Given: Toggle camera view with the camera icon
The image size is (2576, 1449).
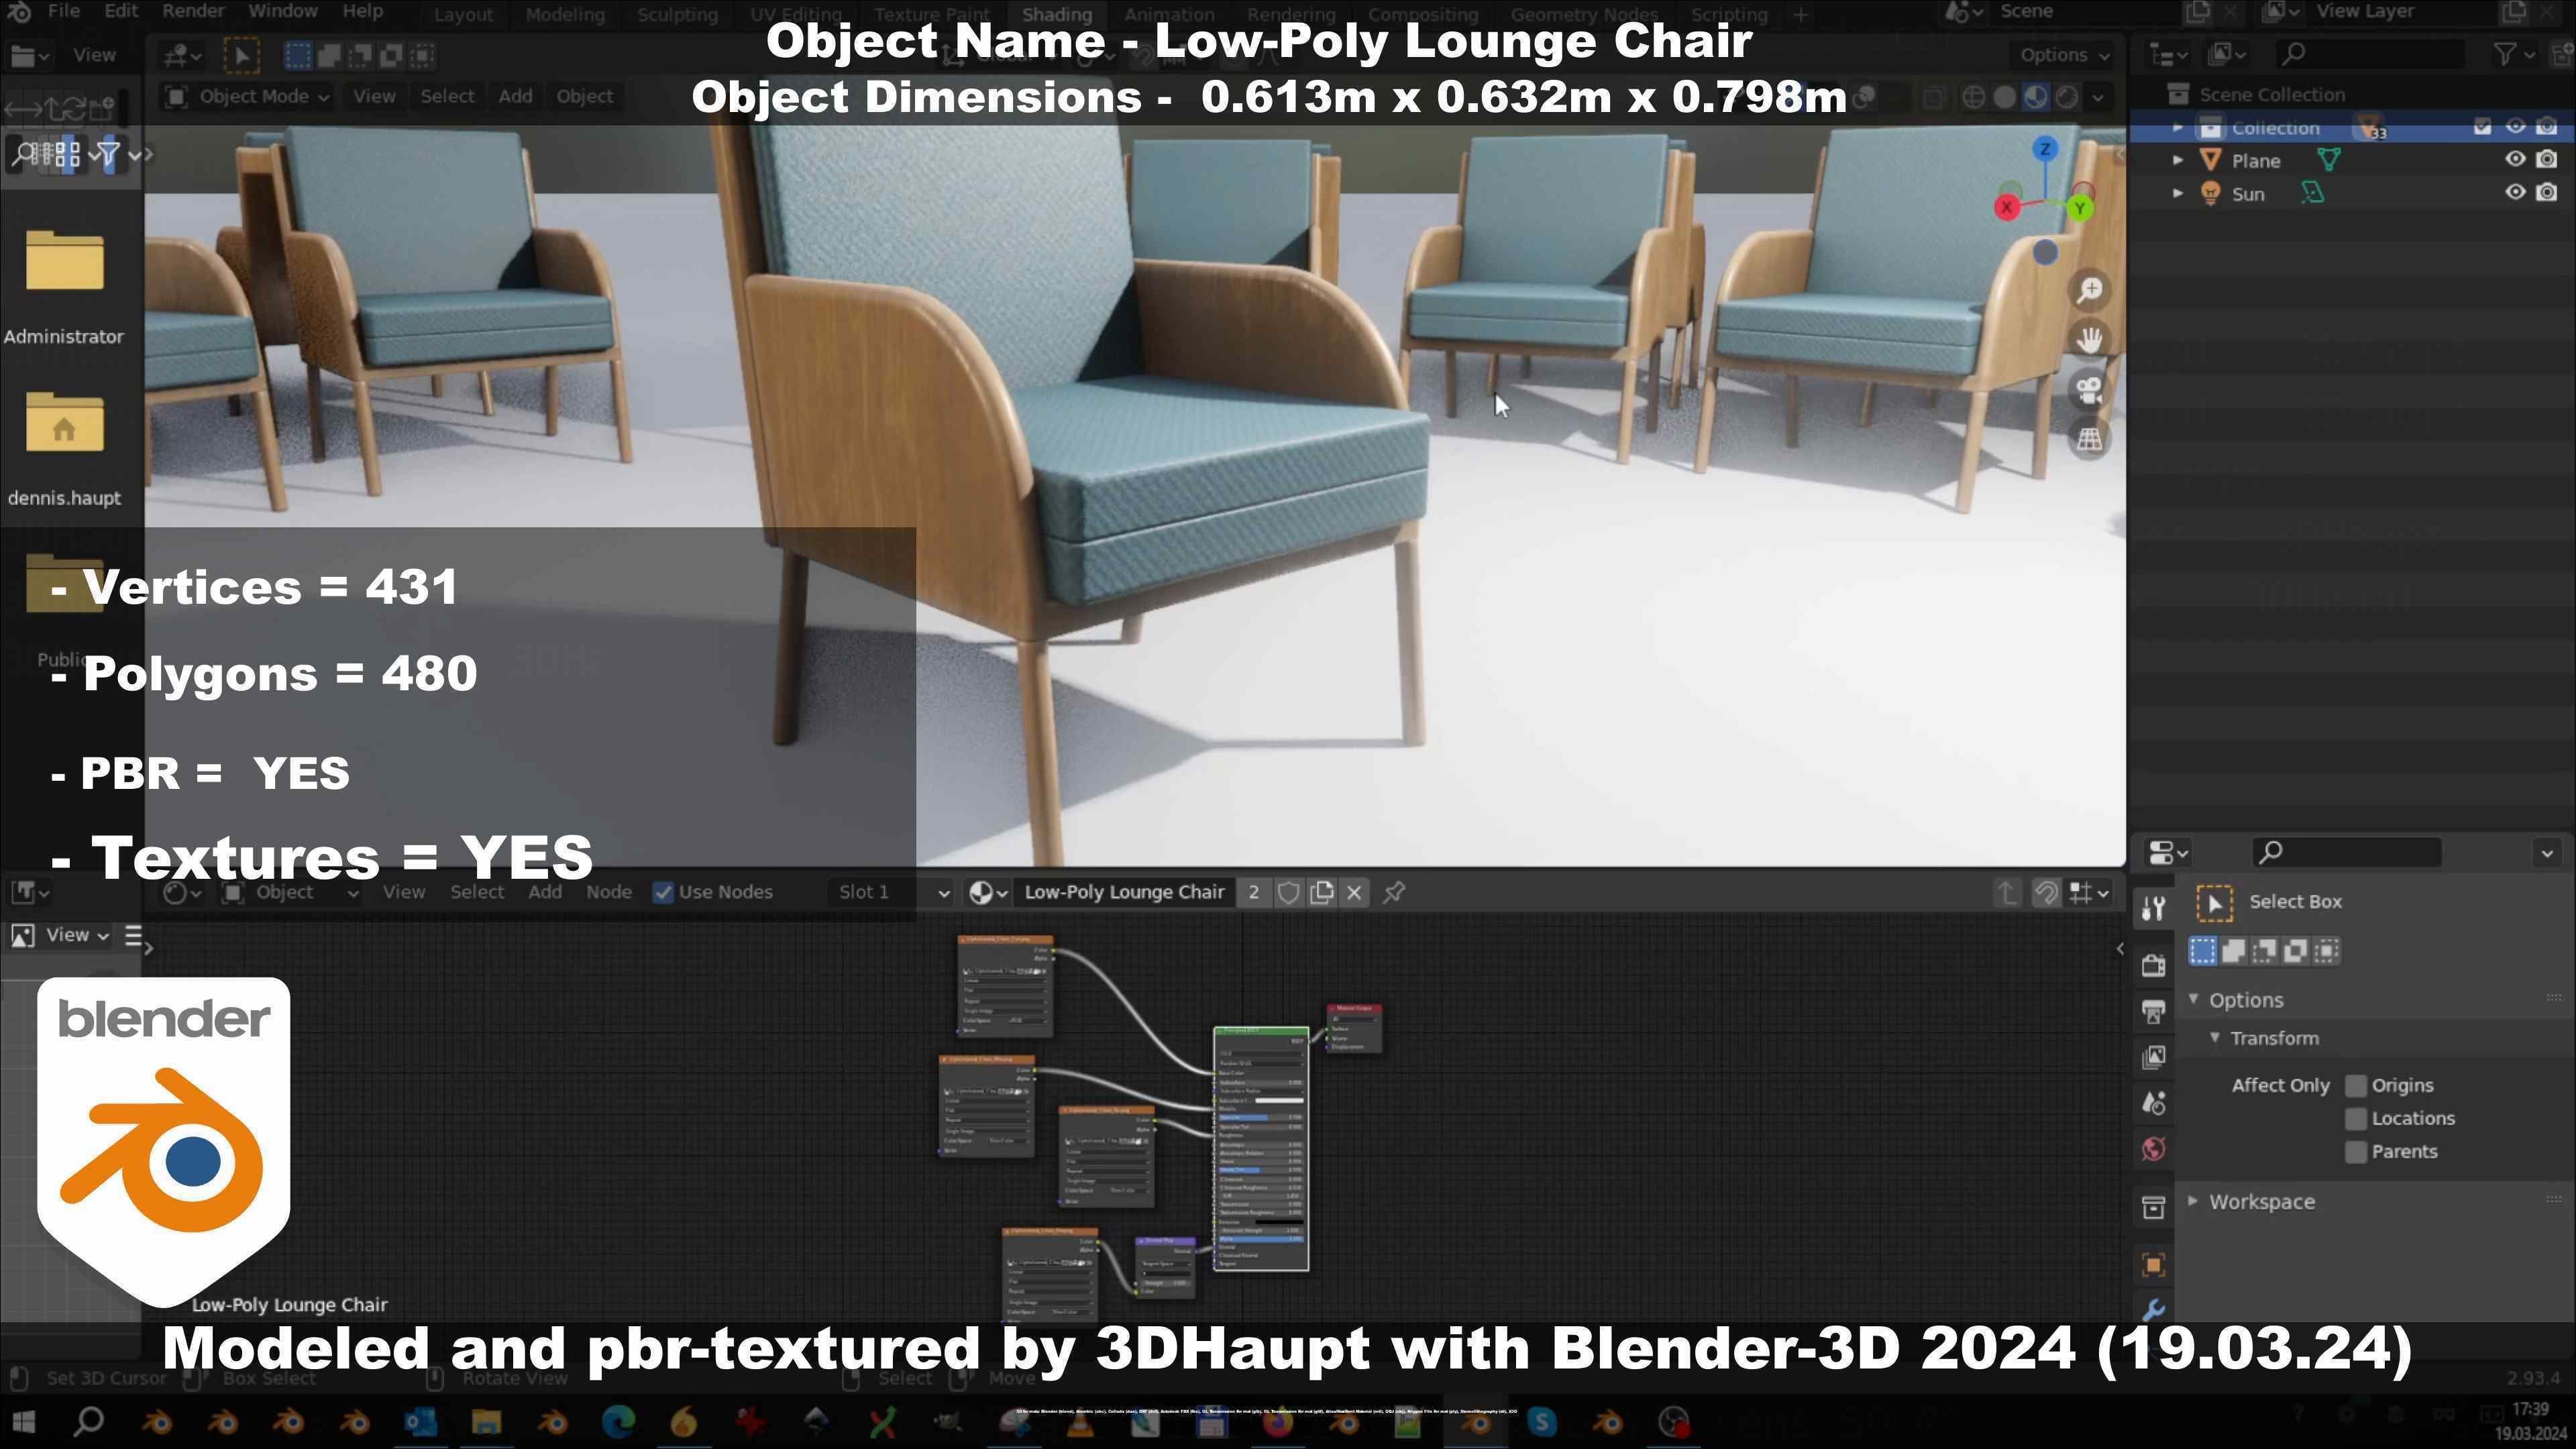Looking at the screenshot, I should tap(2089, 390).
